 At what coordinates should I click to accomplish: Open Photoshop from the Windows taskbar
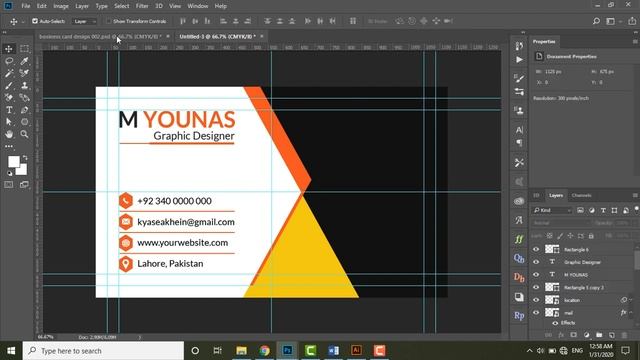click(287, 350)
